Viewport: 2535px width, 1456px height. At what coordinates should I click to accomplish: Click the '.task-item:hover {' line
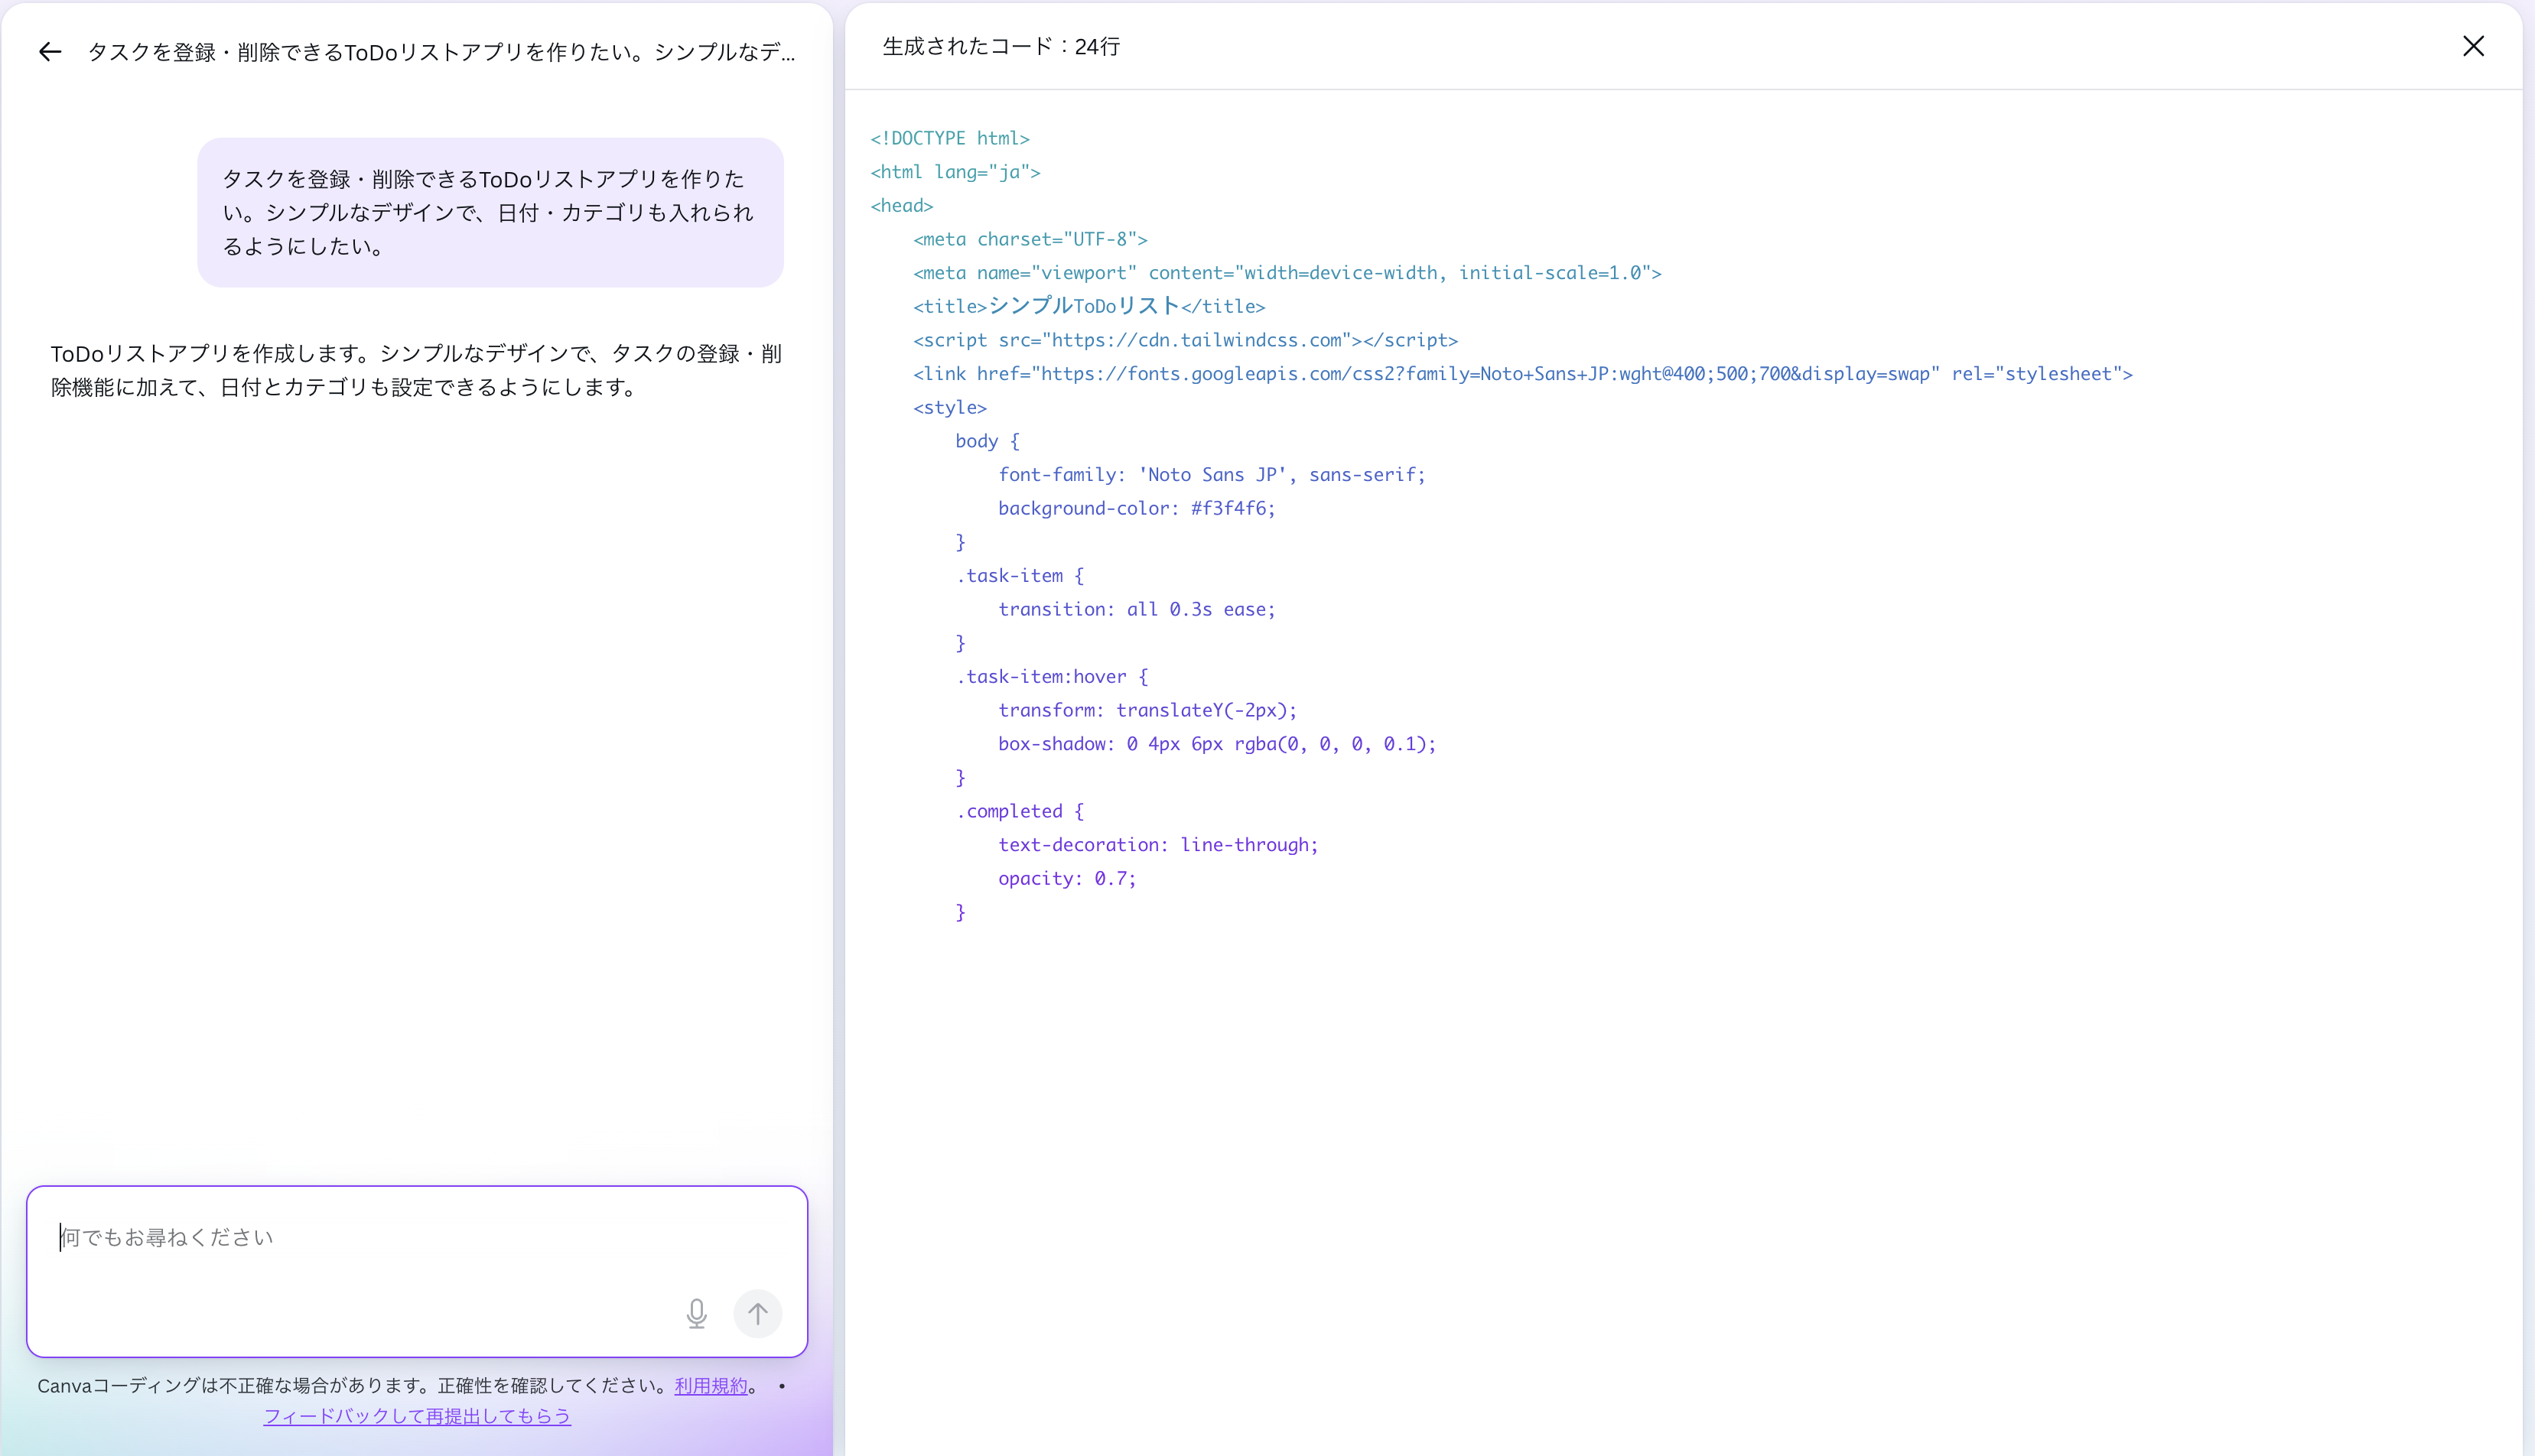(1052, 676)
